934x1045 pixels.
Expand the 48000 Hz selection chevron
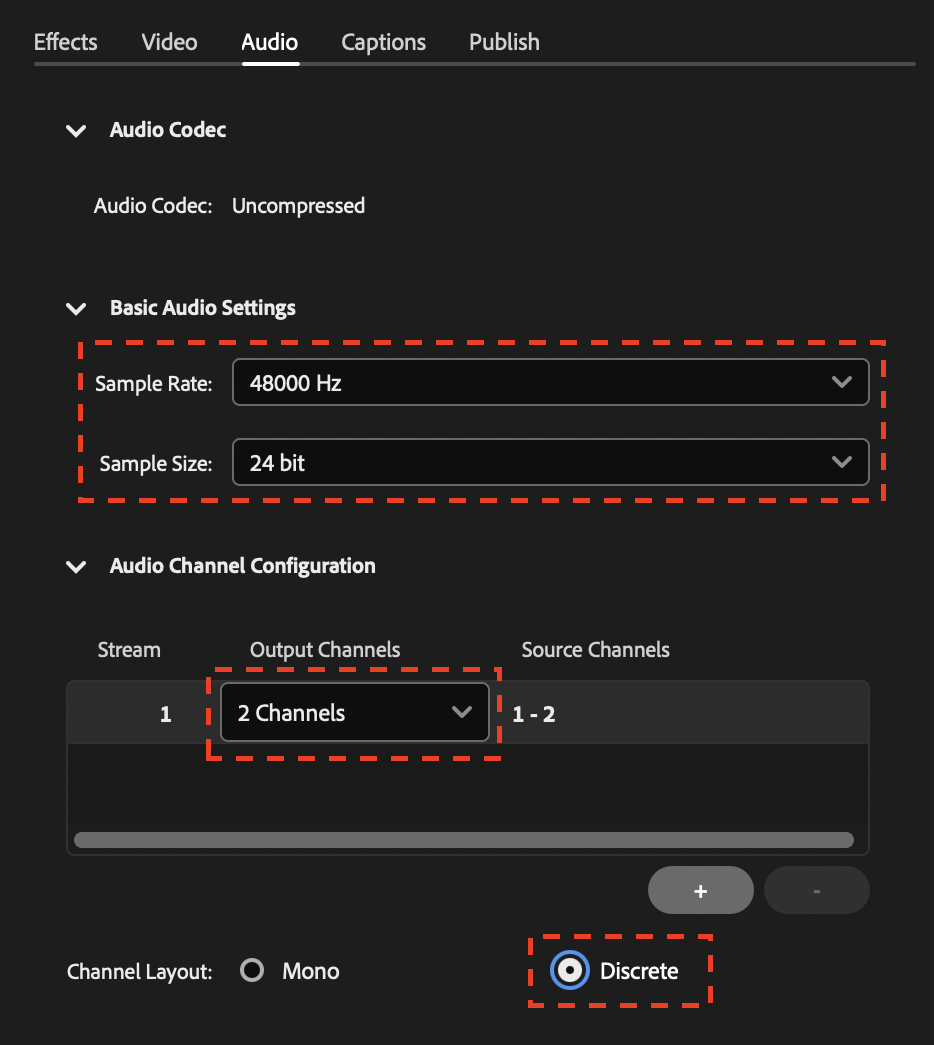pos(843,382)
